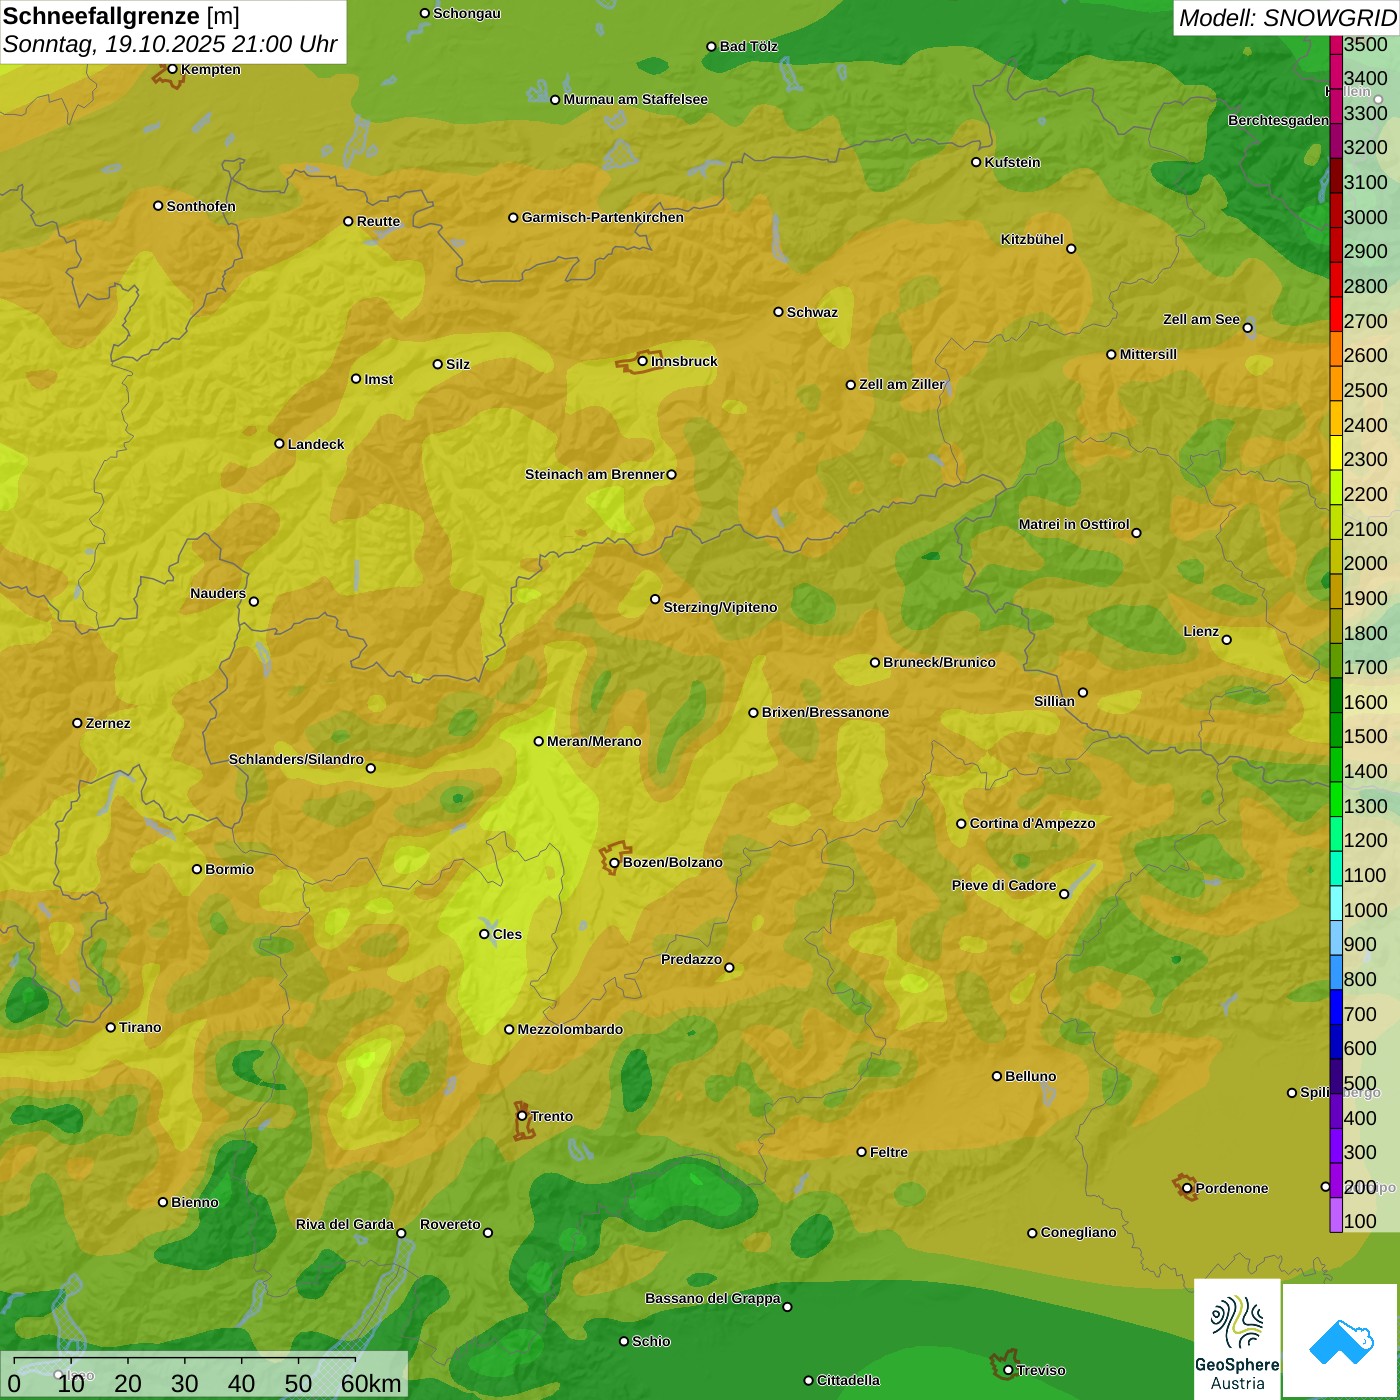Click the Conegliano label
This screenshot has height=1400, width=1400.
click(x=1078, y=1232)
